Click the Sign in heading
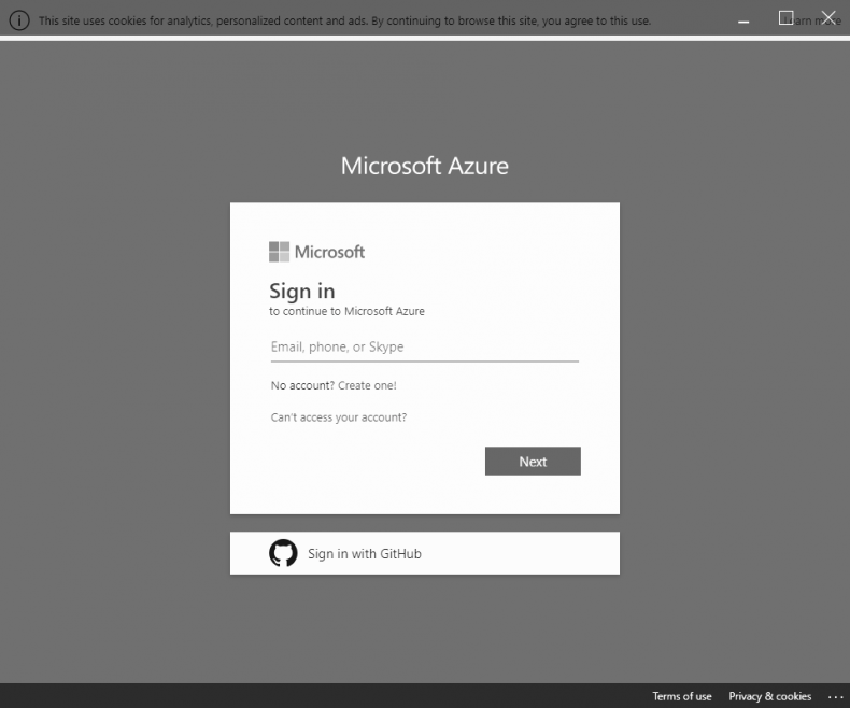 pos(302,291)
